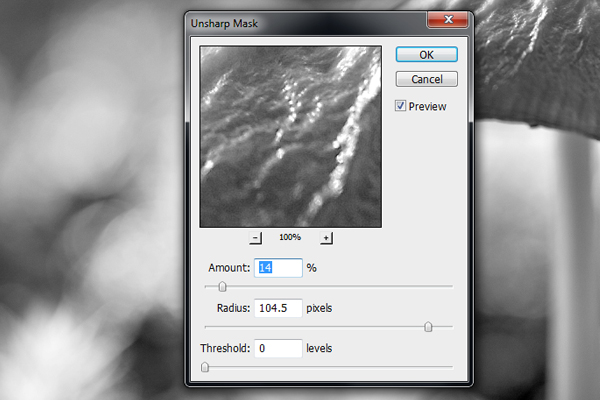Click the Amount label
The width and height of the screenshot is (600, 400).
[229, 268]
